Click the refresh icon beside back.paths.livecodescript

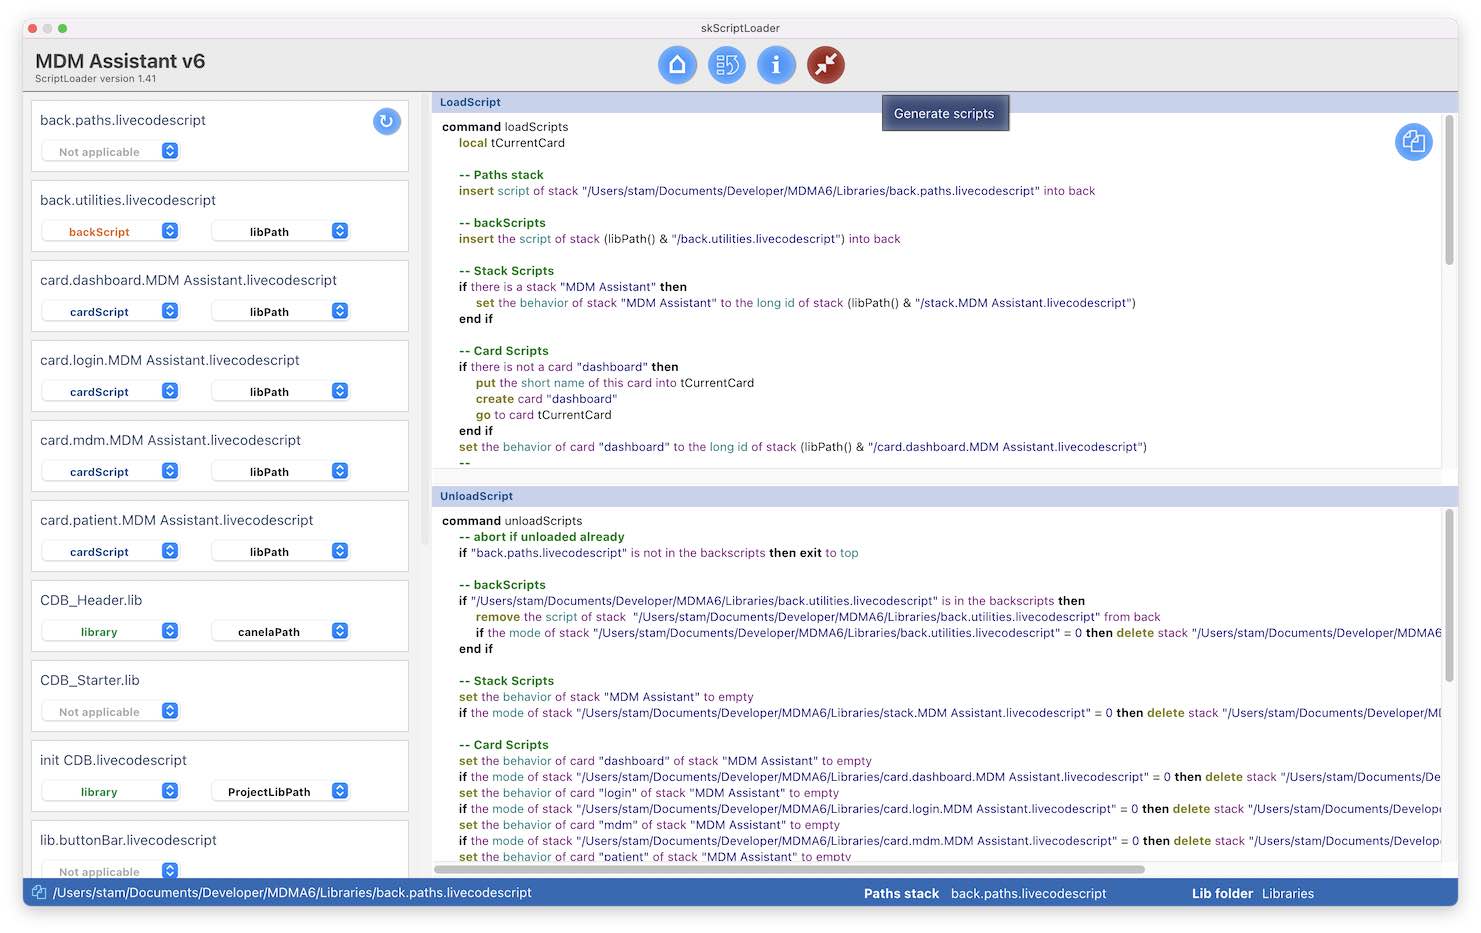pyautogui.click(x=387, y=121)
